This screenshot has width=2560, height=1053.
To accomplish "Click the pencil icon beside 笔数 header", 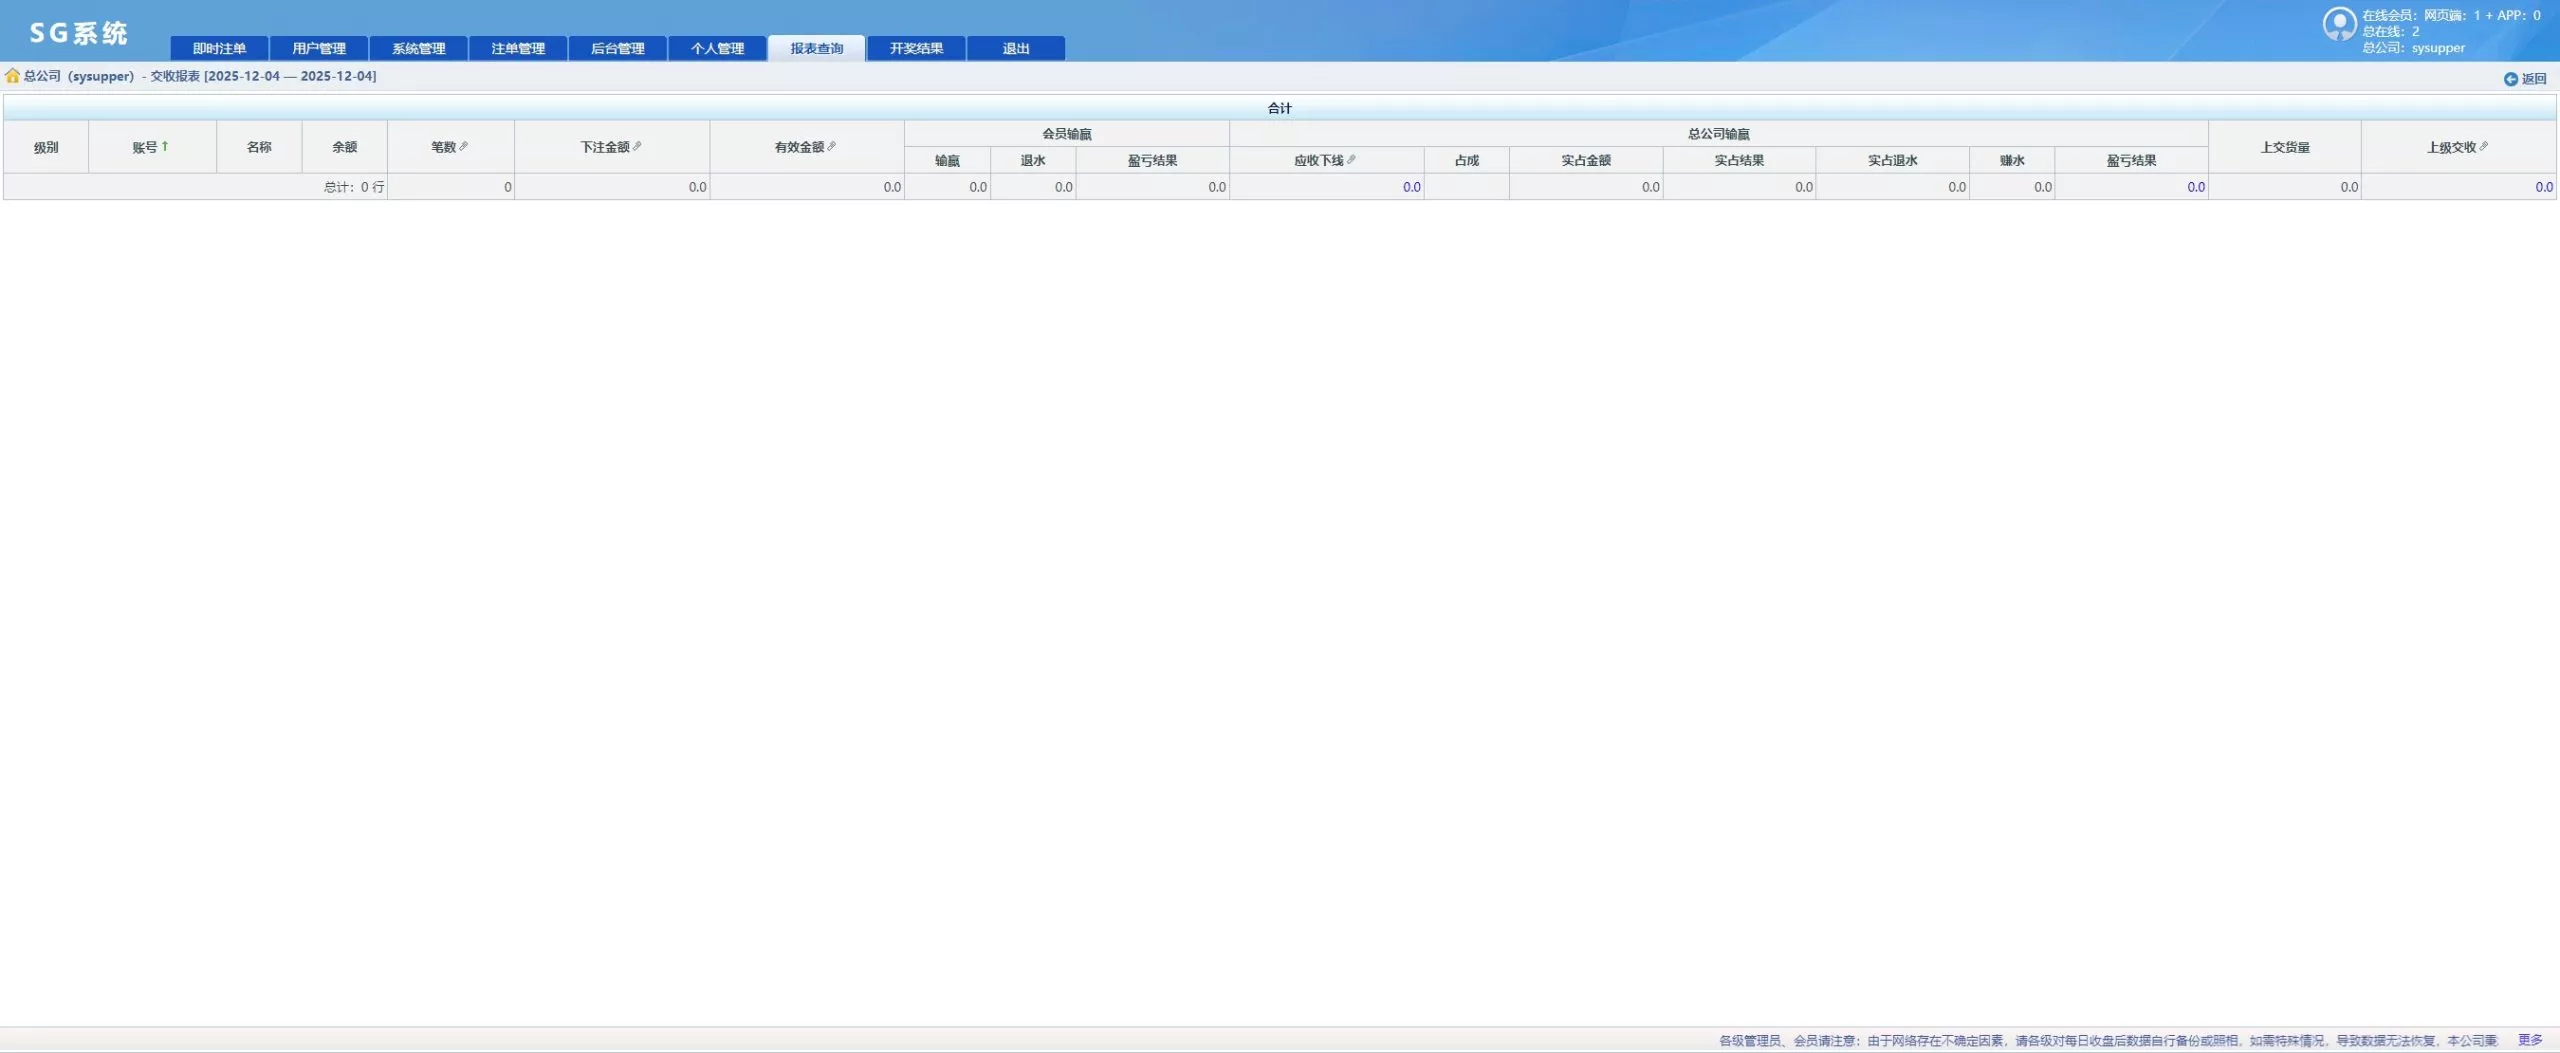I will (464, 146).
